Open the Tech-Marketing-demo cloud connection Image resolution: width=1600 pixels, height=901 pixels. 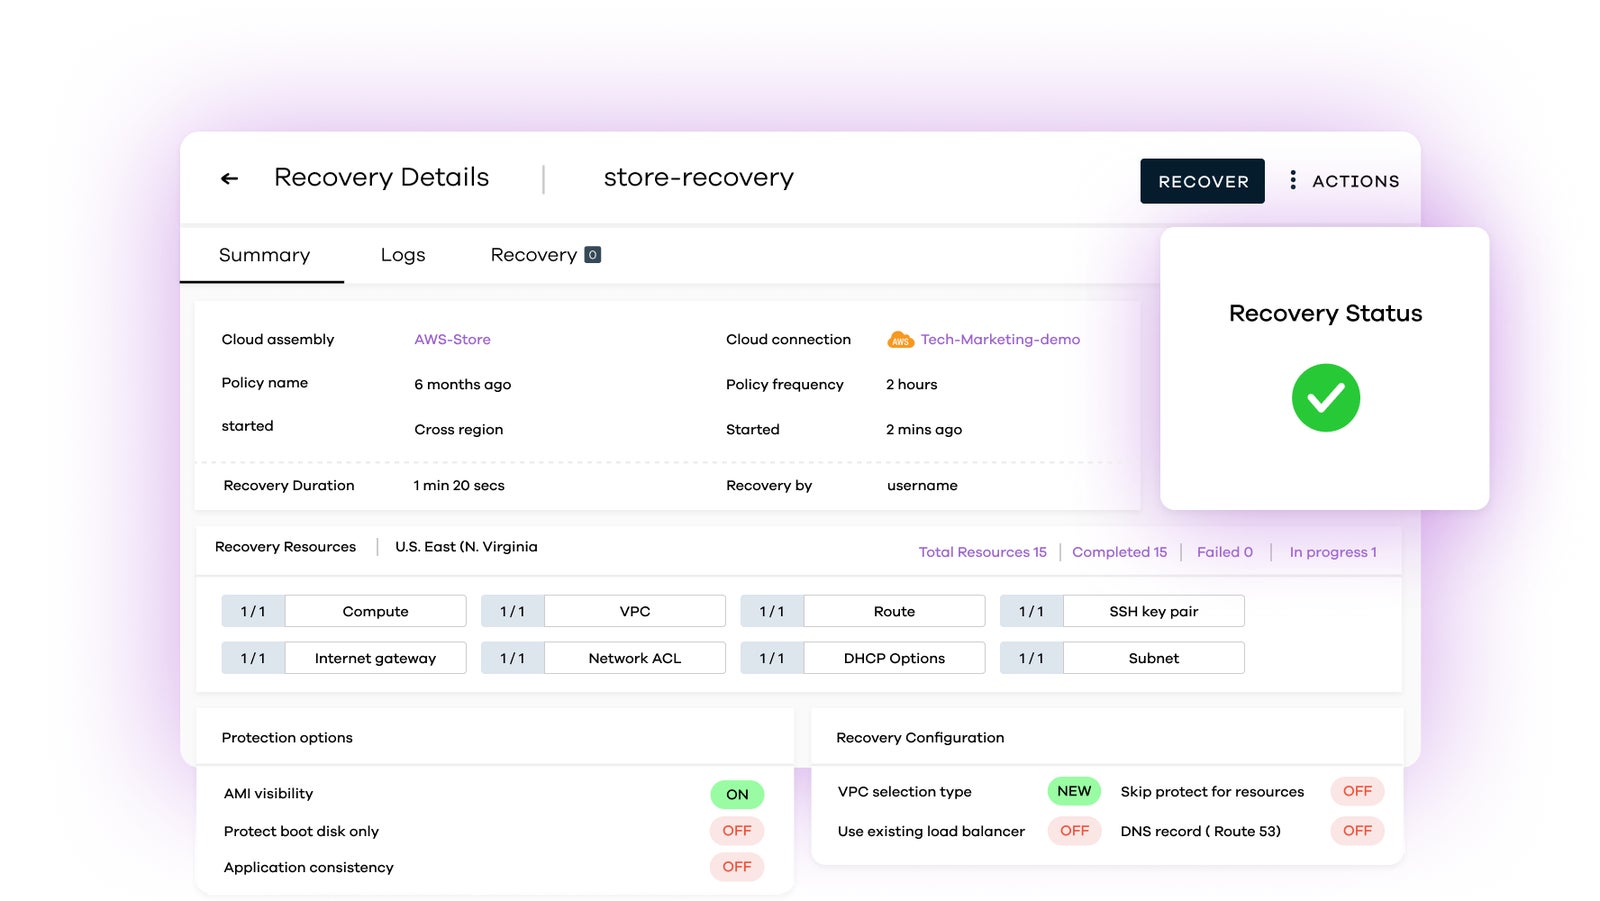(1001, 340)
